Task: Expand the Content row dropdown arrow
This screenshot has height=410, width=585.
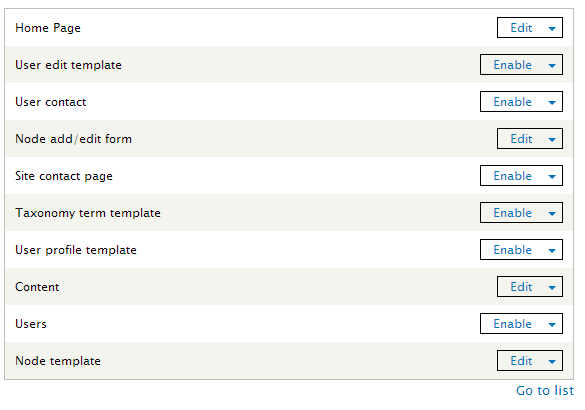Action: [x=552, y=287]
